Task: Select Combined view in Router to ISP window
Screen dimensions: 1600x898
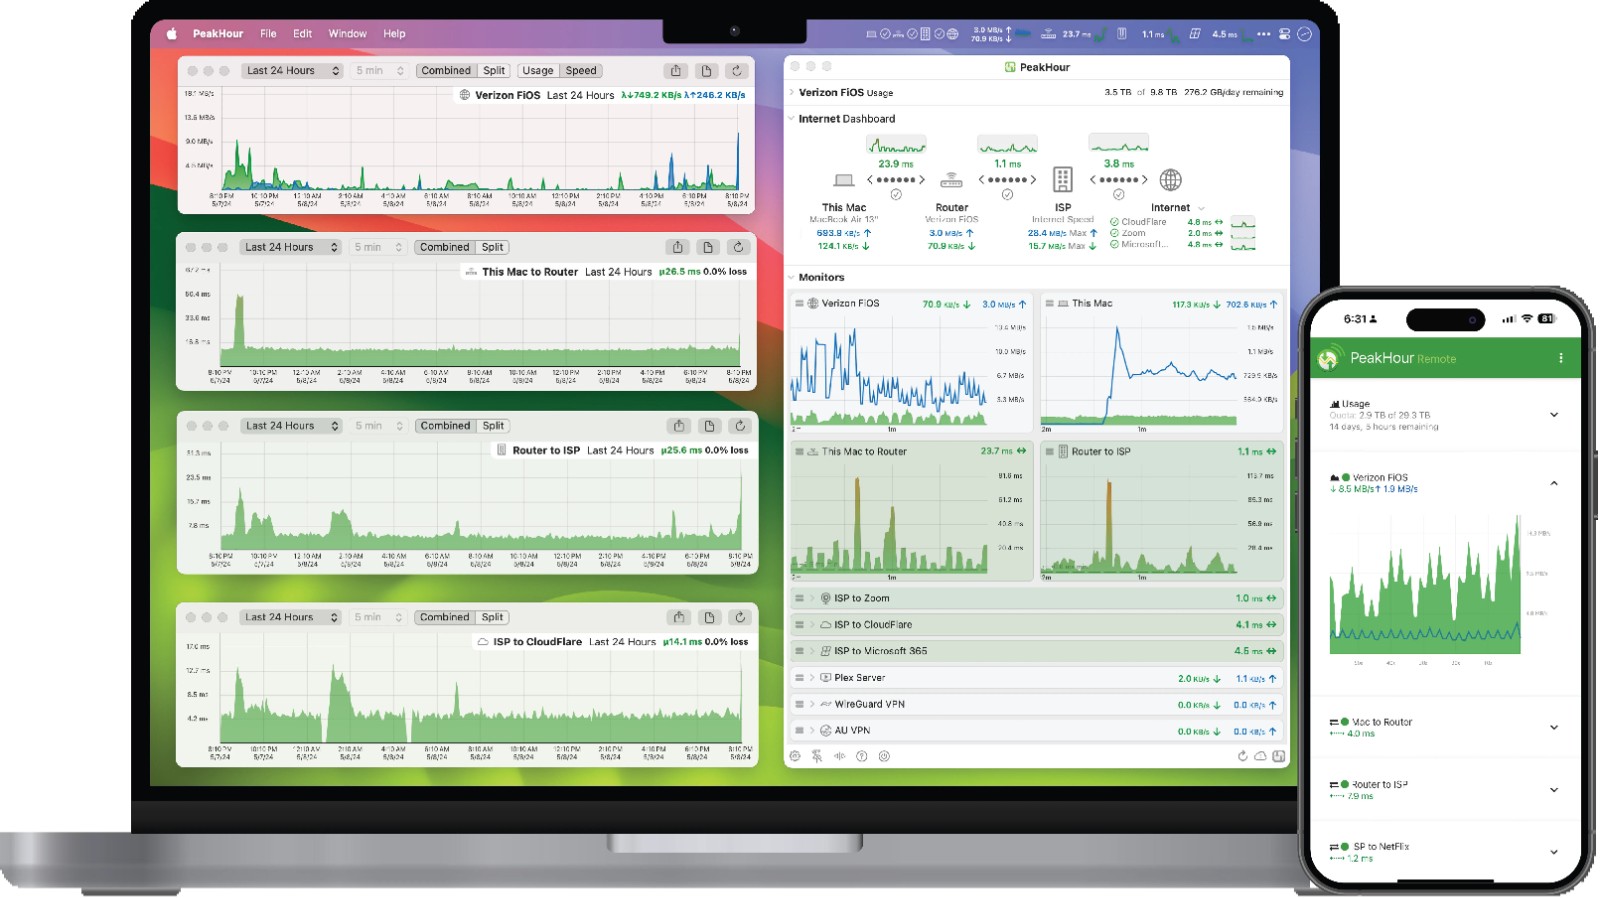Action: click(x=445, y=426)
